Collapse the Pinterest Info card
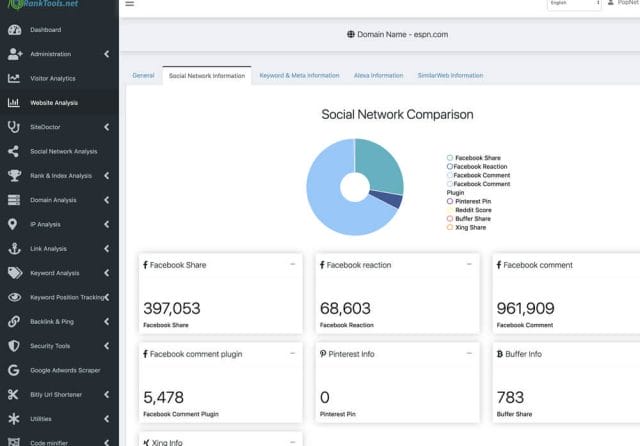 469,354
